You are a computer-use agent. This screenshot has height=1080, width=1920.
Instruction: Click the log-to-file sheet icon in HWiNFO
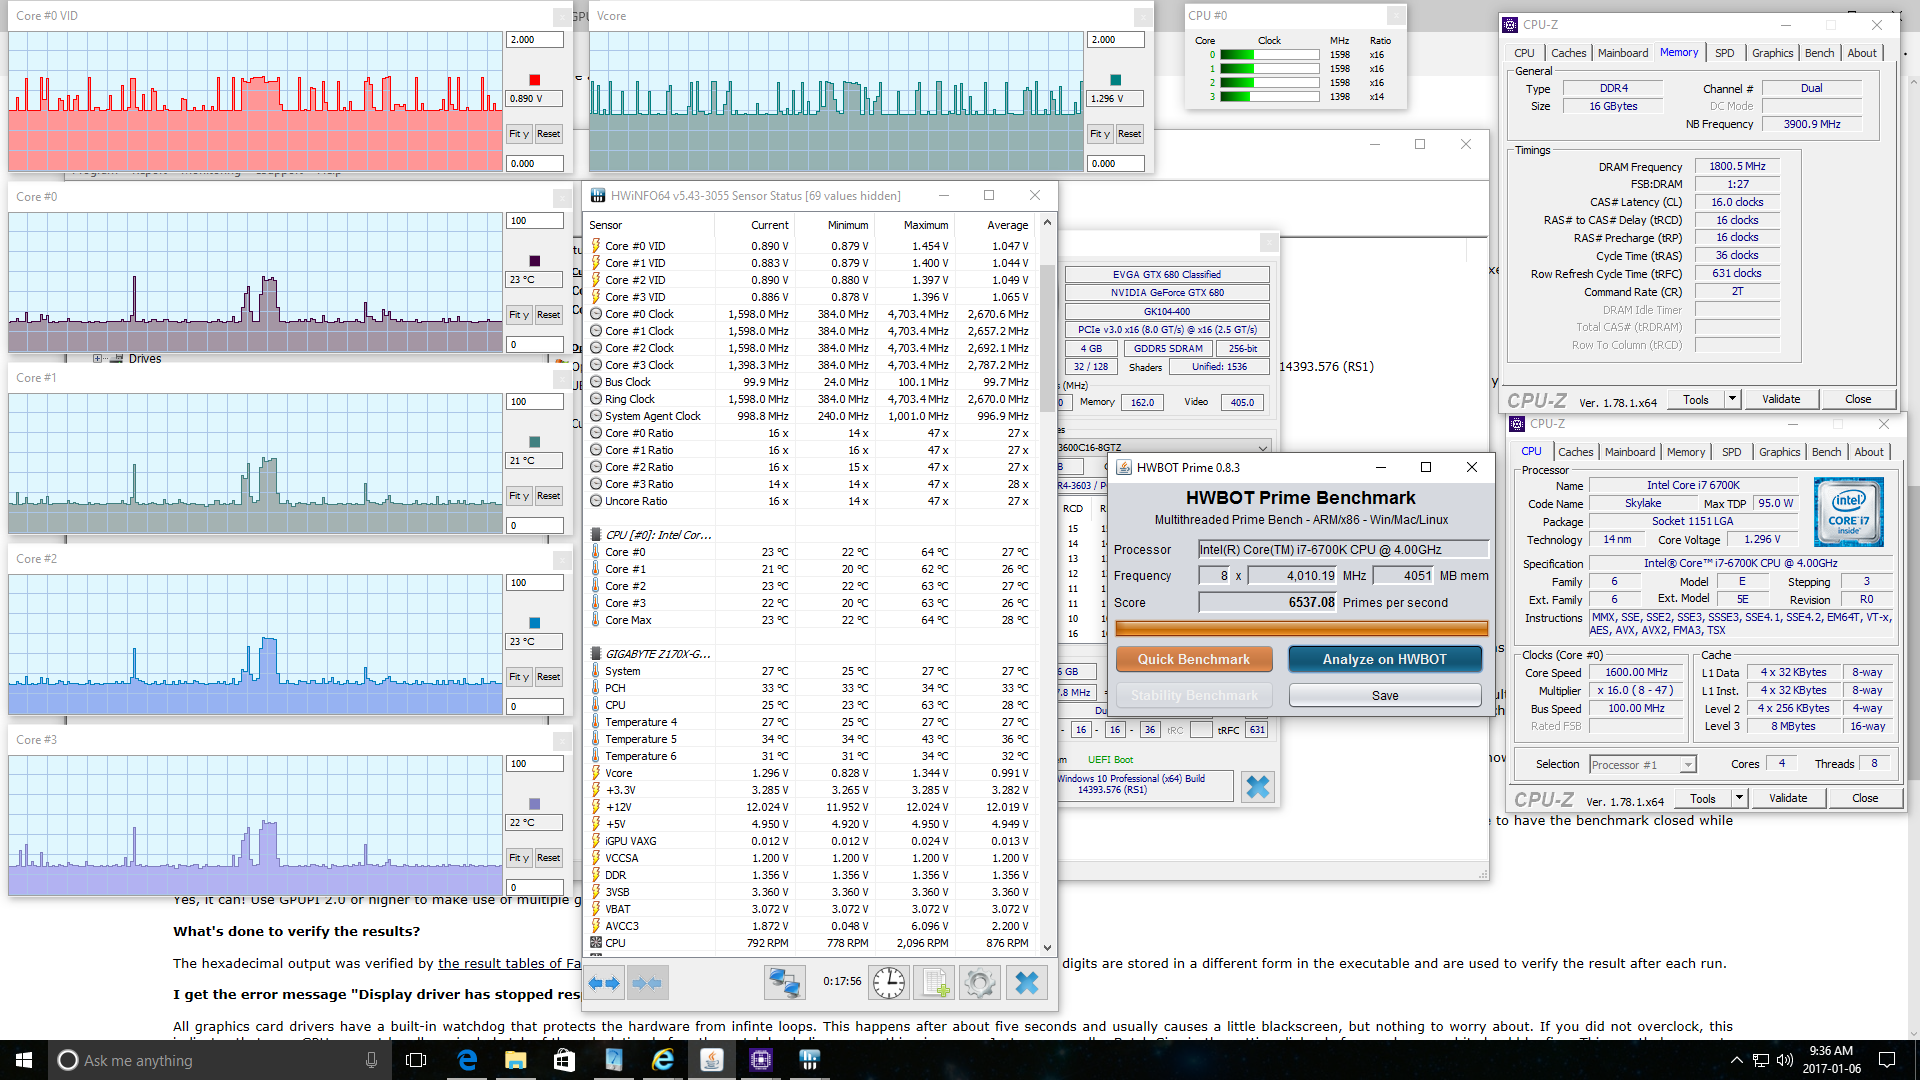tap(934, 983)
